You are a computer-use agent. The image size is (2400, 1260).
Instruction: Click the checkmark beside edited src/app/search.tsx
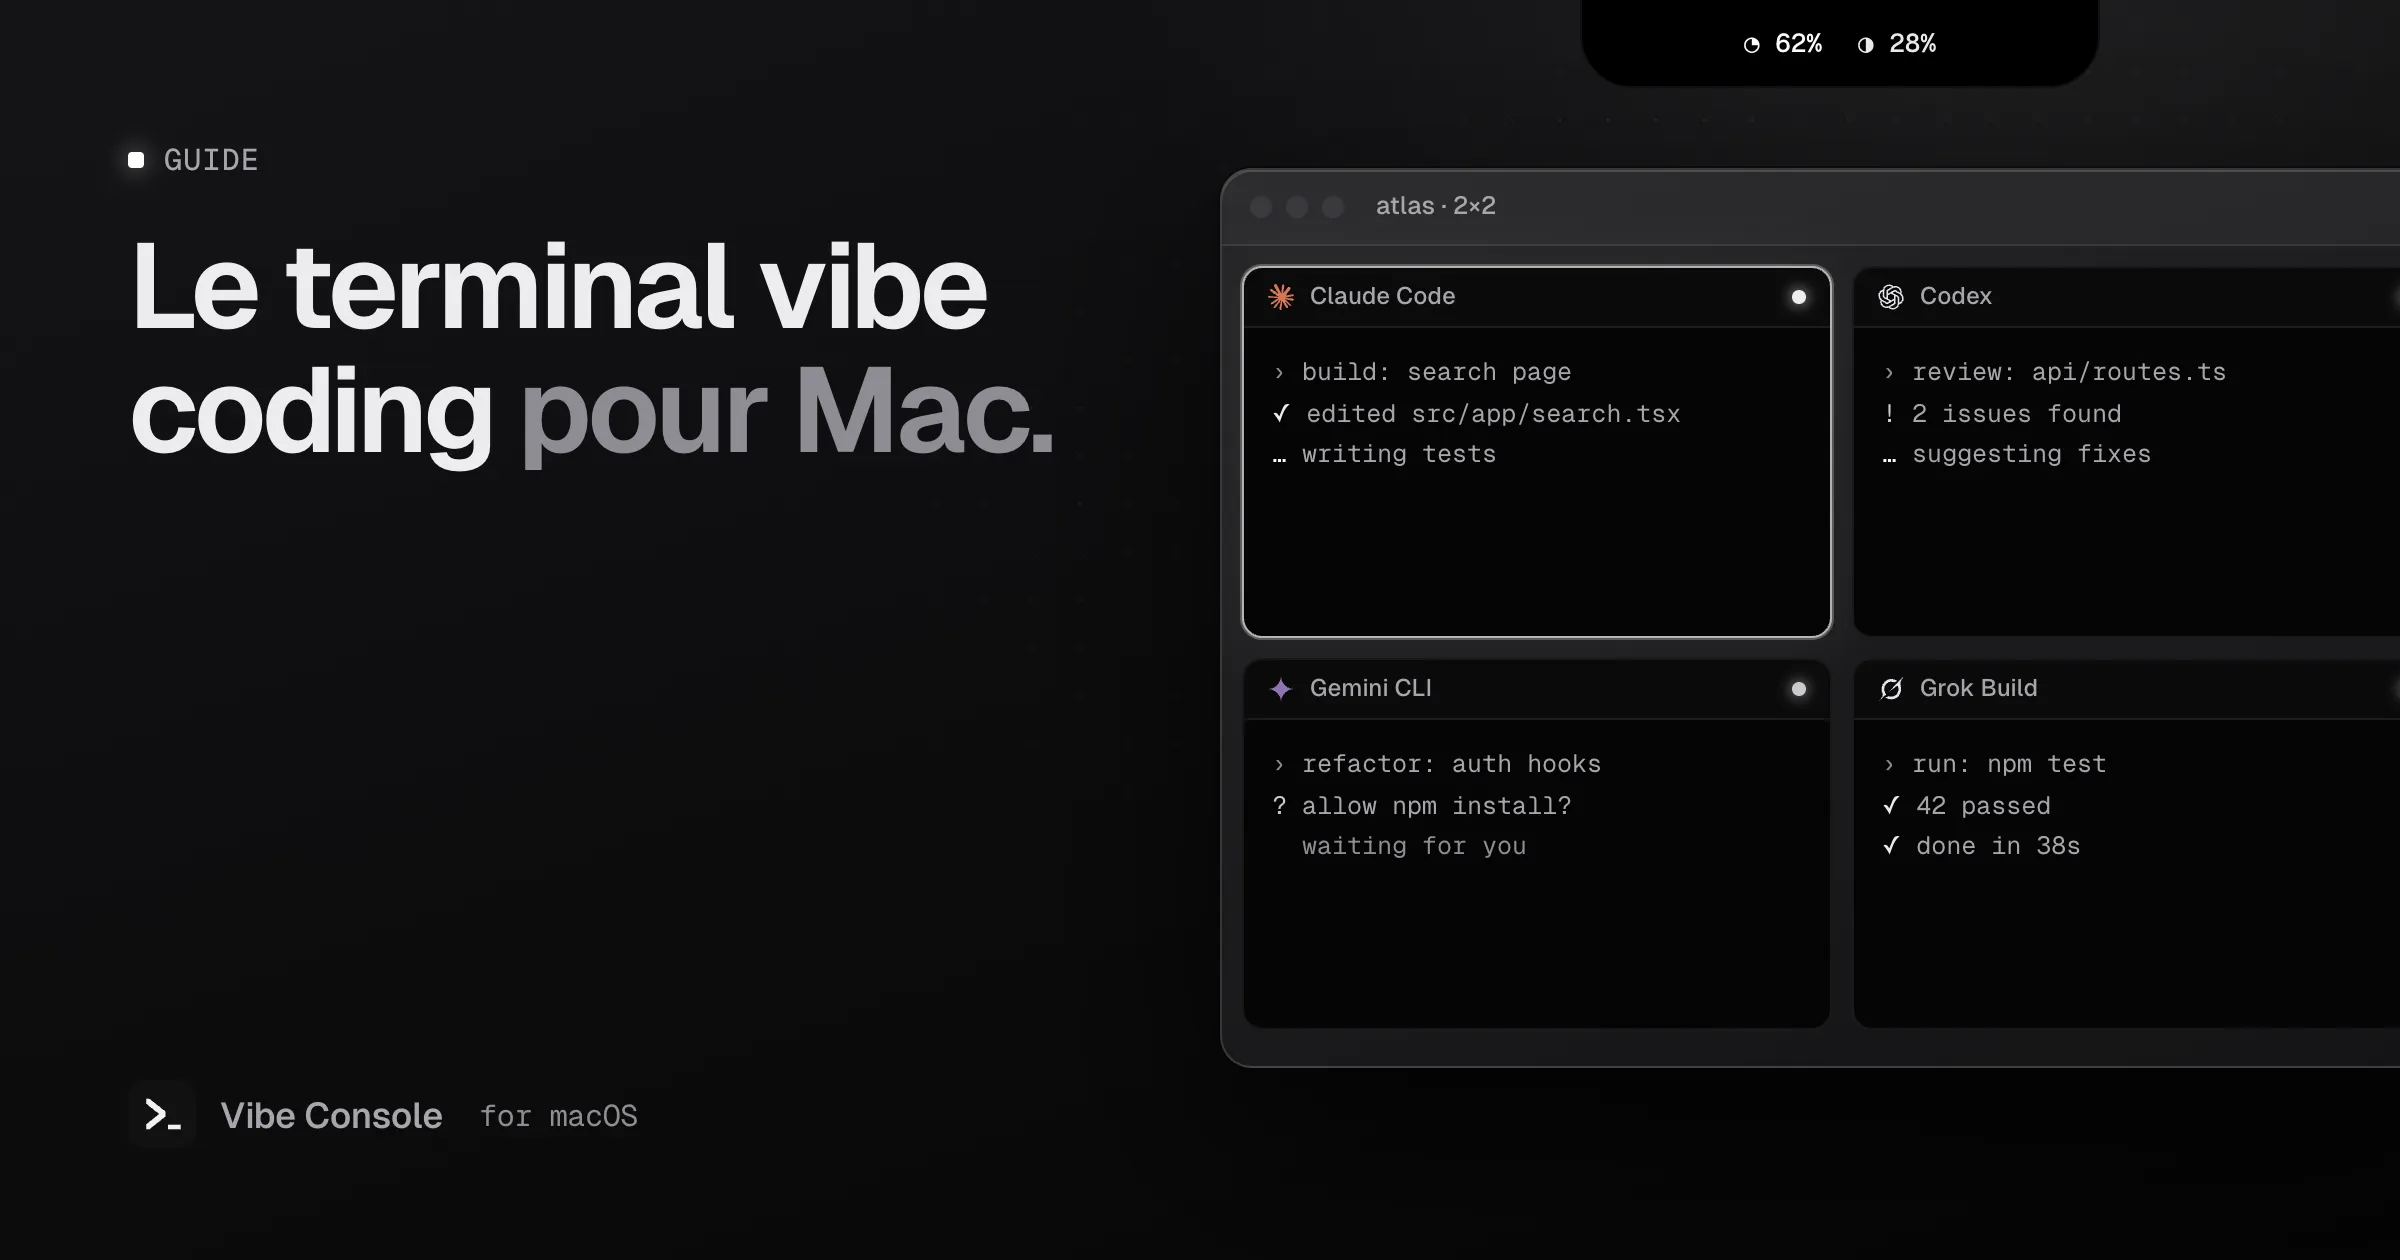pos(1281,413)
